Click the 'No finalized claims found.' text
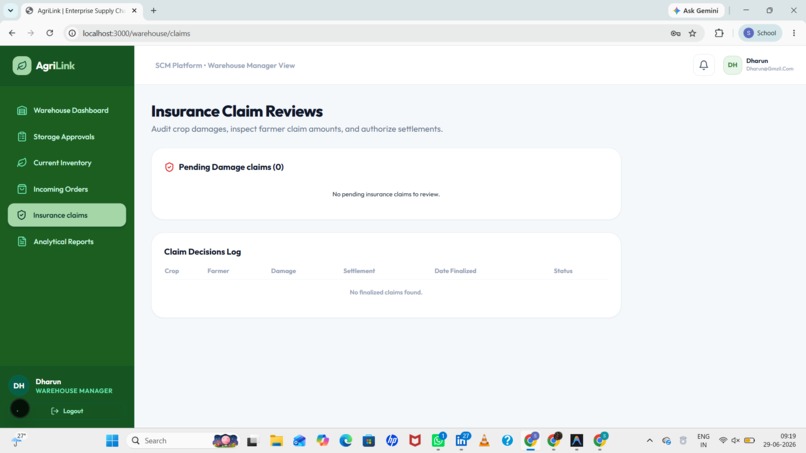 coord(386,292)
